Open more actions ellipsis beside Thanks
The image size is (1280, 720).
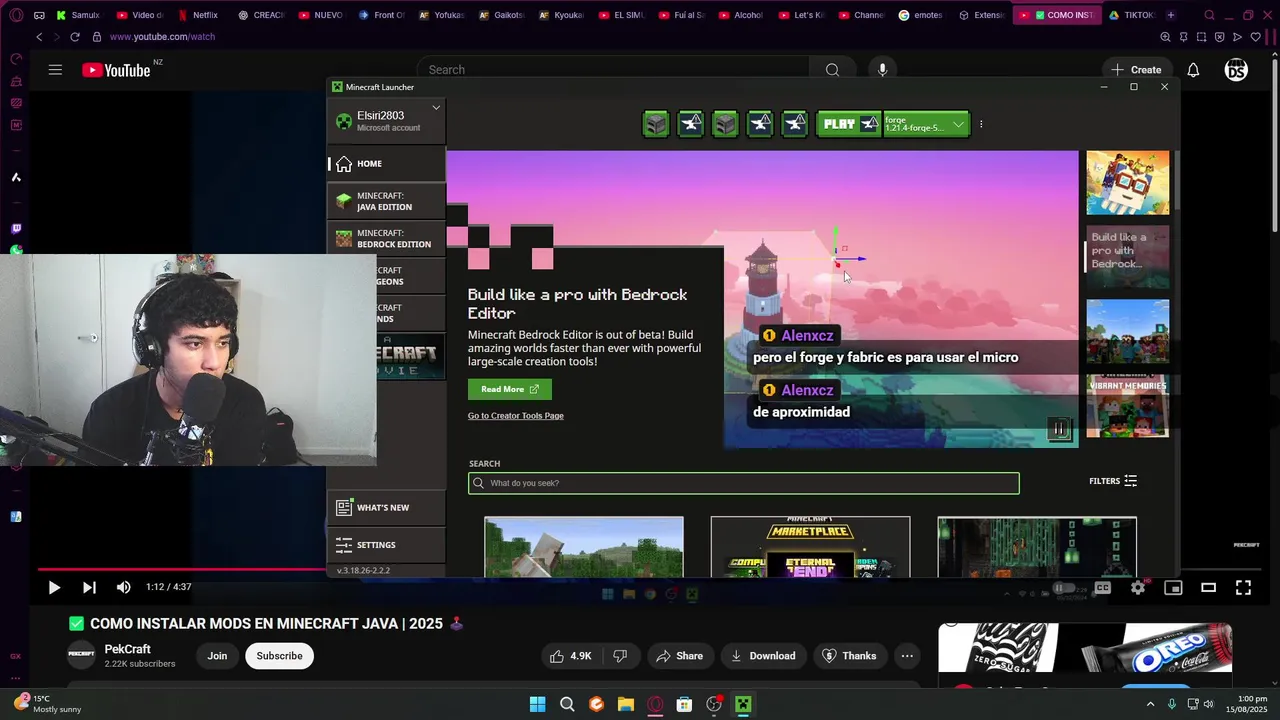[x=907, y=656]
